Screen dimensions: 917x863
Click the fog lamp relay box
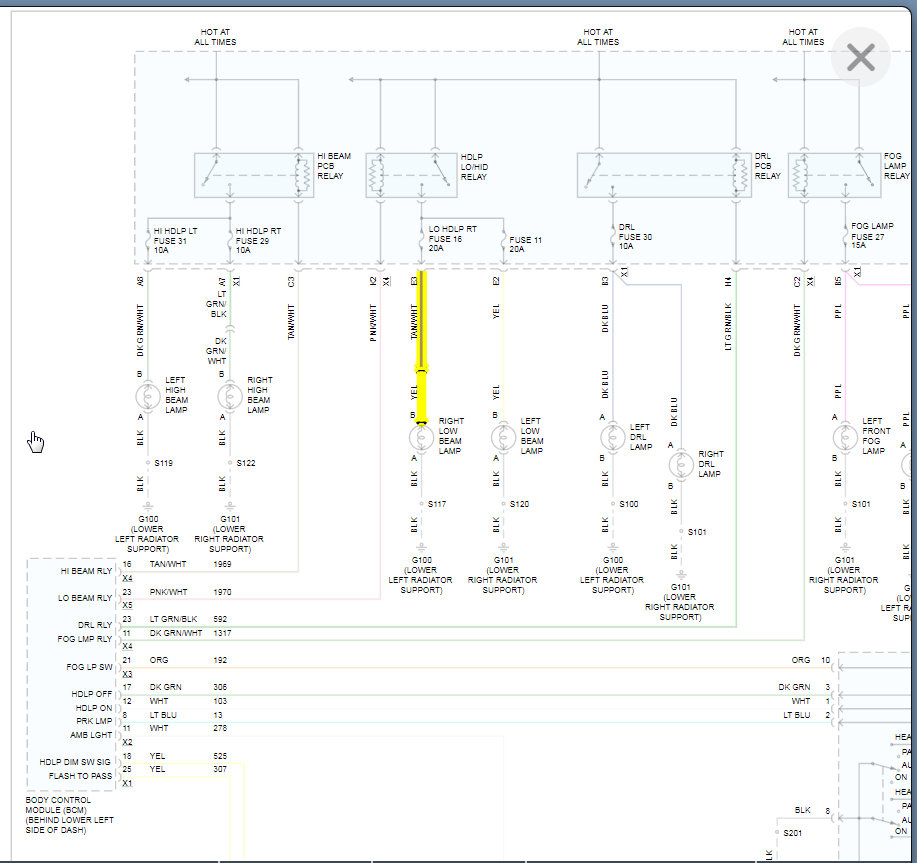coord(835,175)
